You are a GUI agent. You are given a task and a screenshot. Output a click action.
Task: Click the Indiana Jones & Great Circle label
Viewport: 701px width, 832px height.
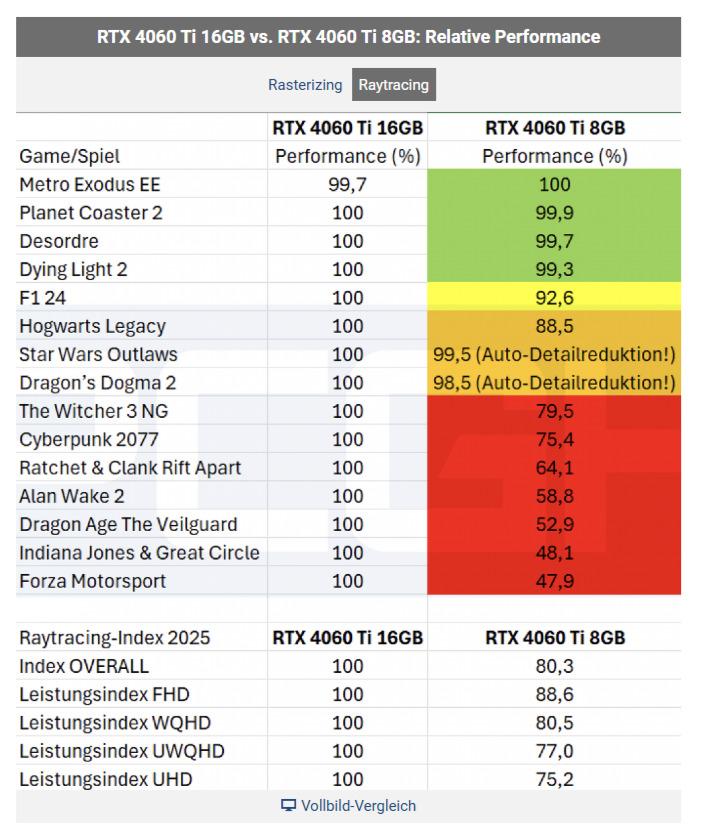tap(139, 553)
